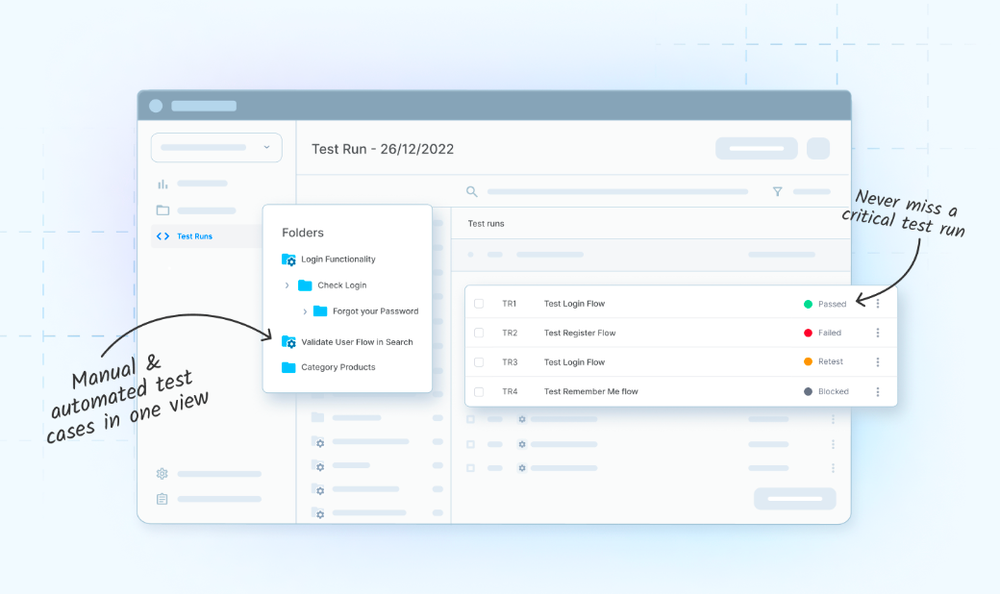
Task: Click the analytics bar-chart icon in the sidebar
Action: pyautogui.click(x=162, y=184)
